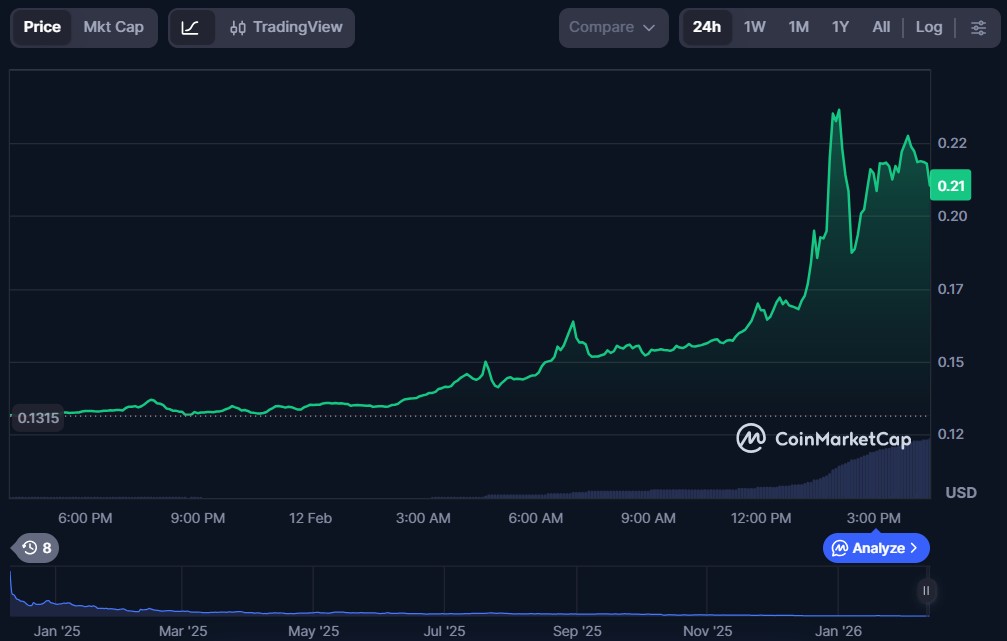1007x641 pixels.
Task: Switch to line chart view icon
Action: coord(191,28)
